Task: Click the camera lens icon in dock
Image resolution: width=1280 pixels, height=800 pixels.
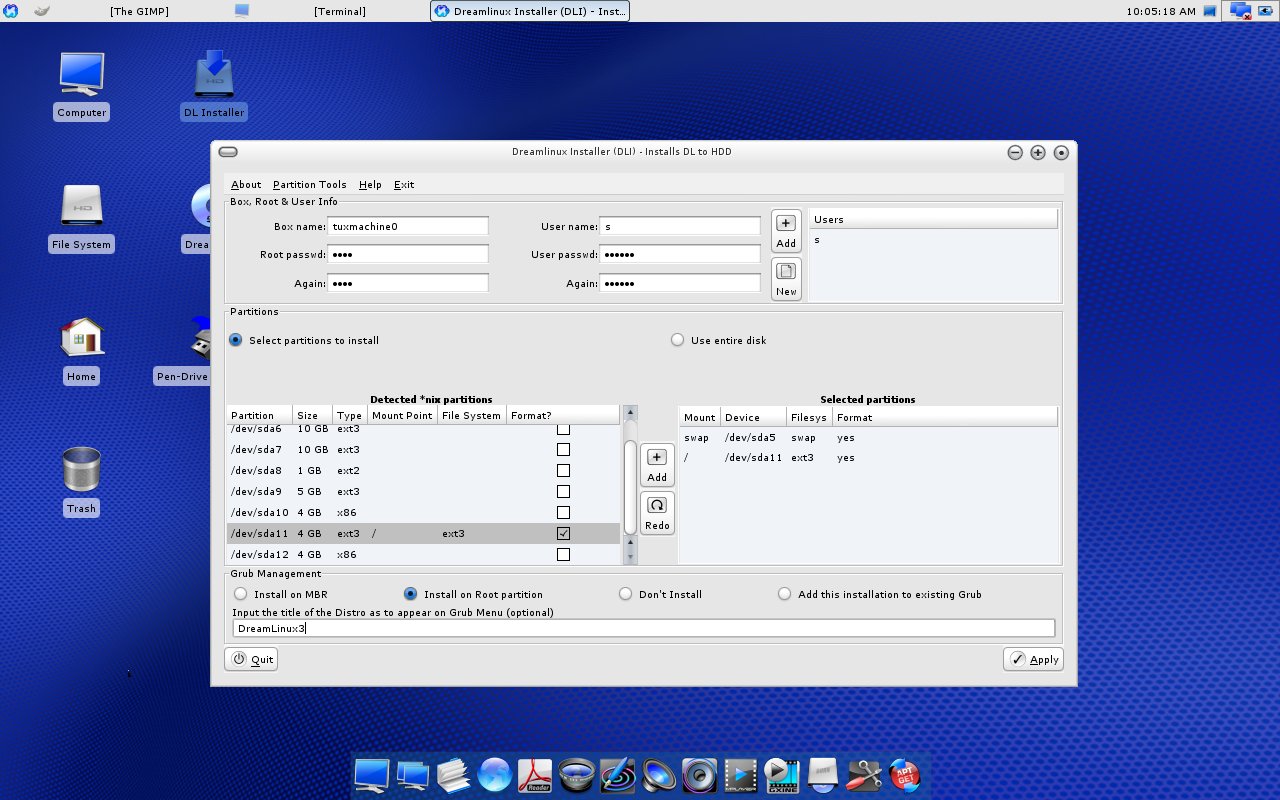Action: tap(577, 775)
